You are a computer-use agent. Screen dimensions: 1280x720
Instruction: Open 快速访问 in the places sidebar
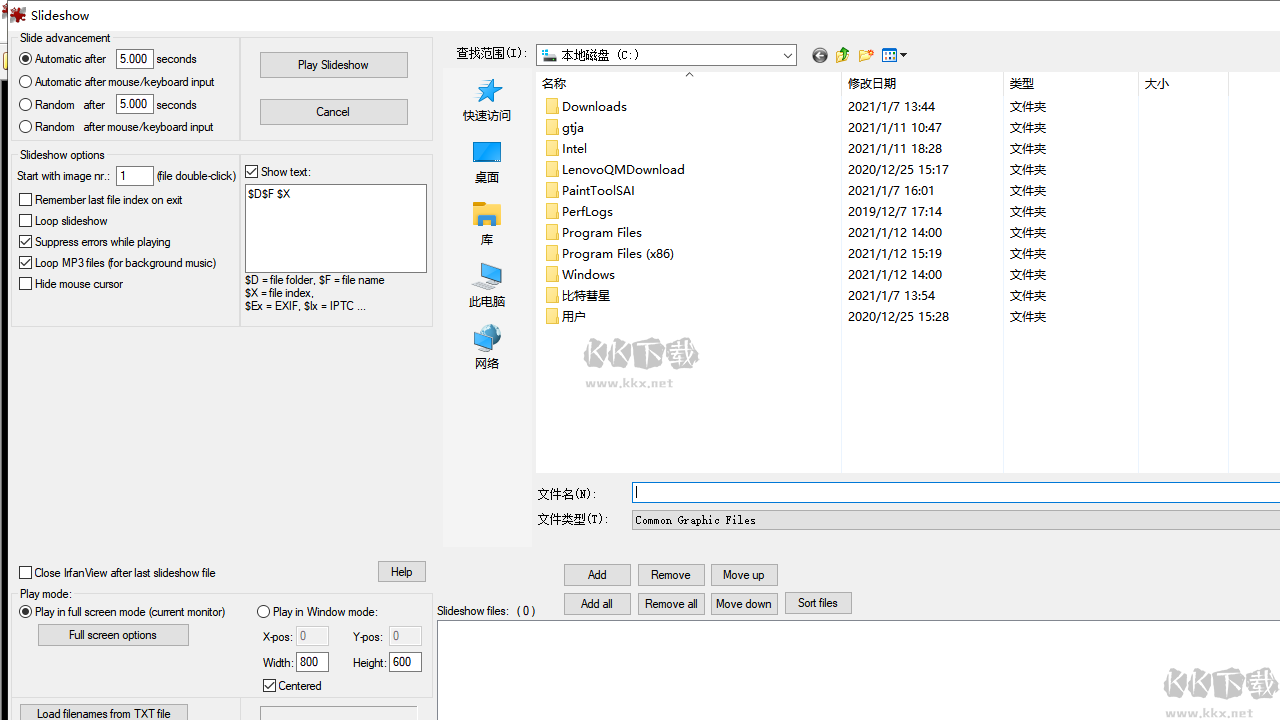pos(487,100)
